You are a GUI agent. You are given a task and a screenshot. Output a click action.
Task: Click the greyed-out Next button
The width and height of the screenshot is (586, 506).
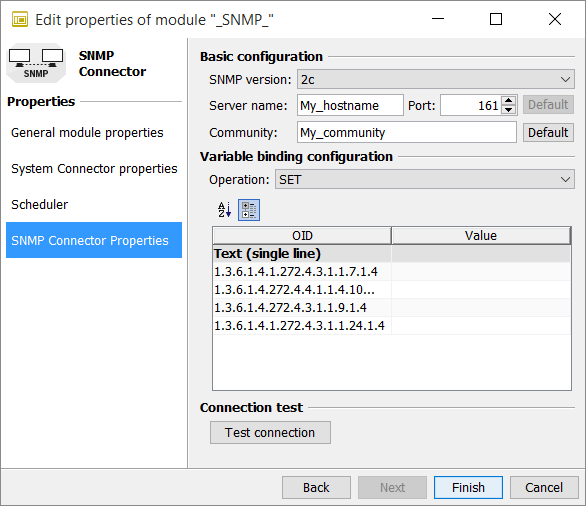click(392, 487)
